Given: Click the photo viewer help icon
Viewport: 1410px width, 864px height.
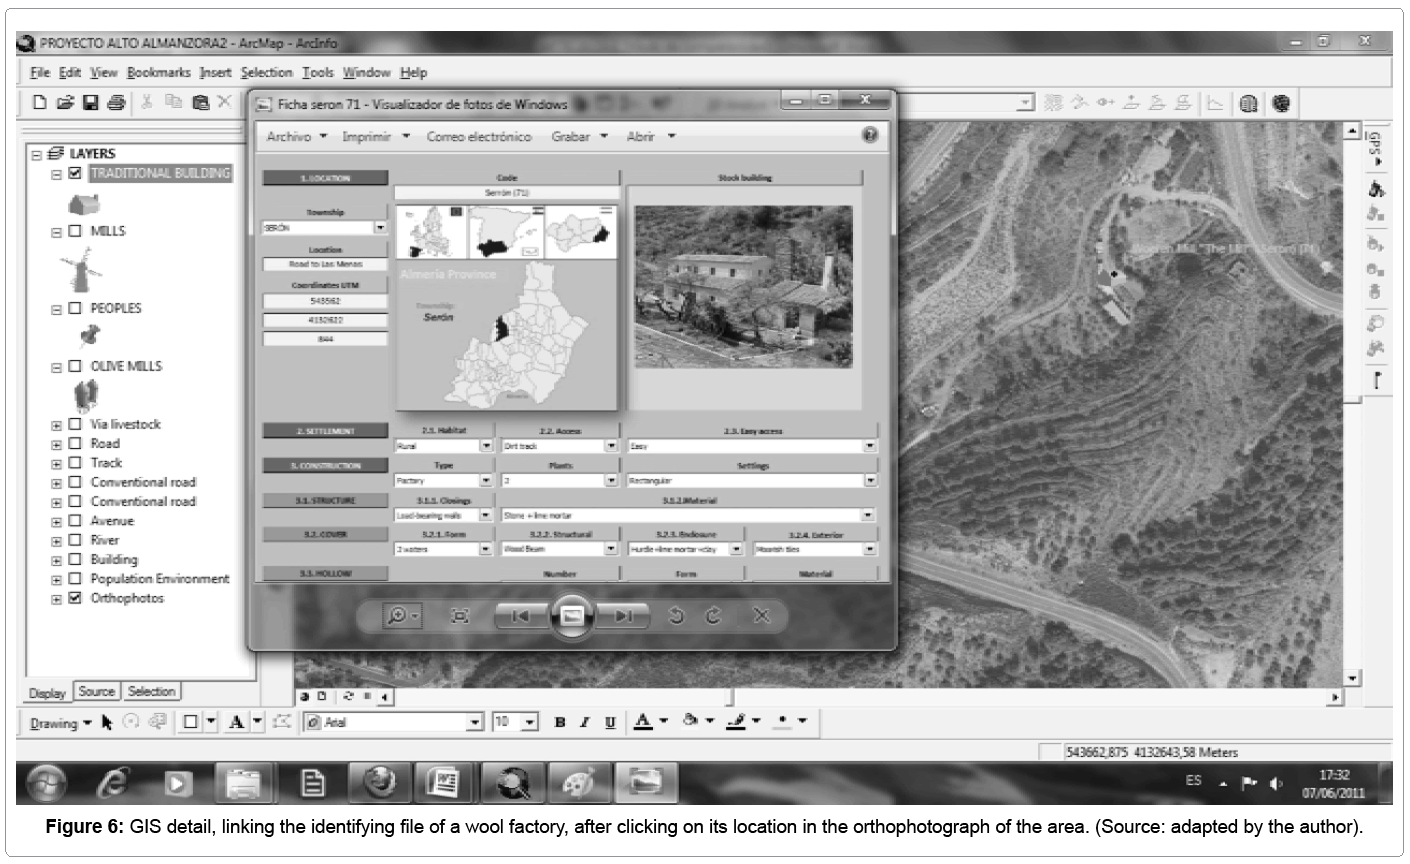Looking at the screenshot, I should [870, 136].
